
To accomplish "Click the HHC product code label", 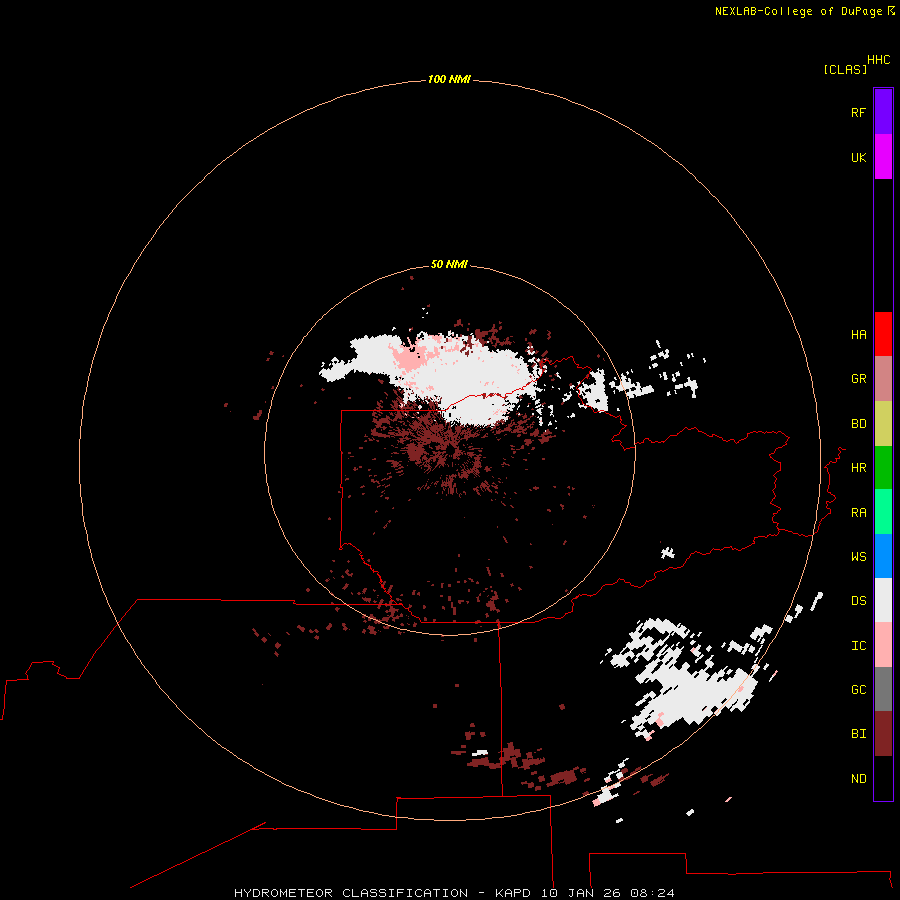I will coord(879,60).
